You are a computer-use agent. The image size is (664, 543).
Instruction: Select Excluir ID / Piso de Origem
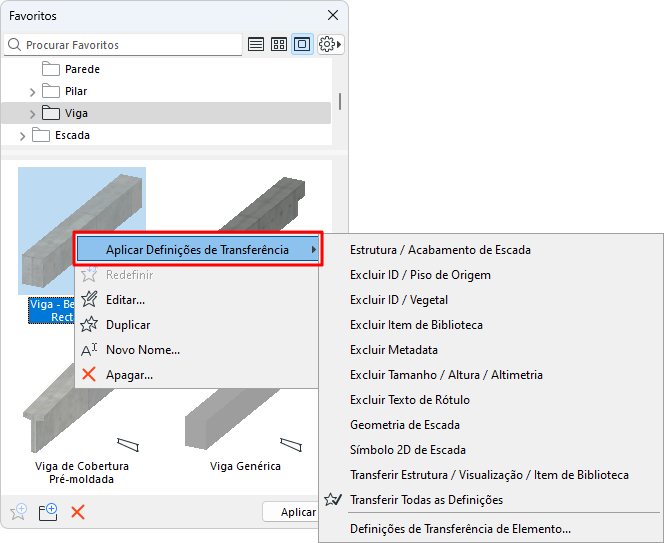(x=491, y=275)
